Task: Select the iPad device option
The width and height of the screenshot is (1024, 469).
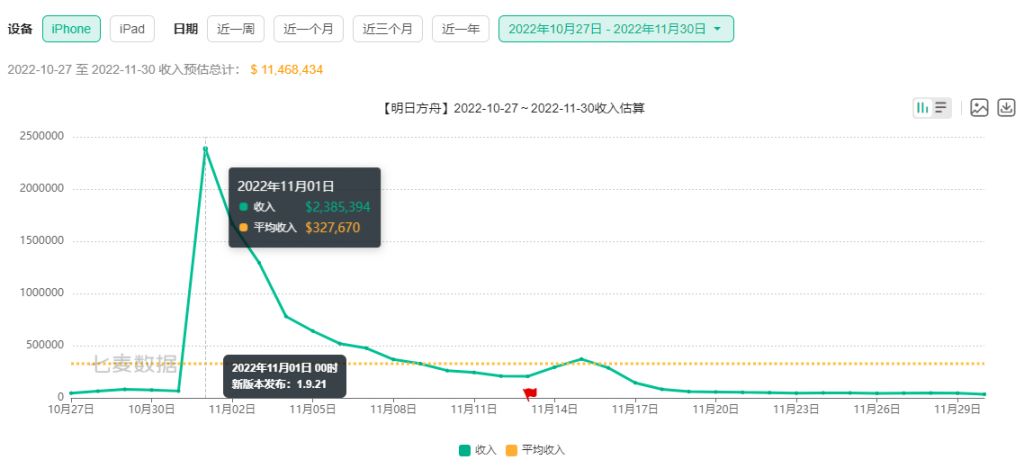Action: (x=132, y=29)
